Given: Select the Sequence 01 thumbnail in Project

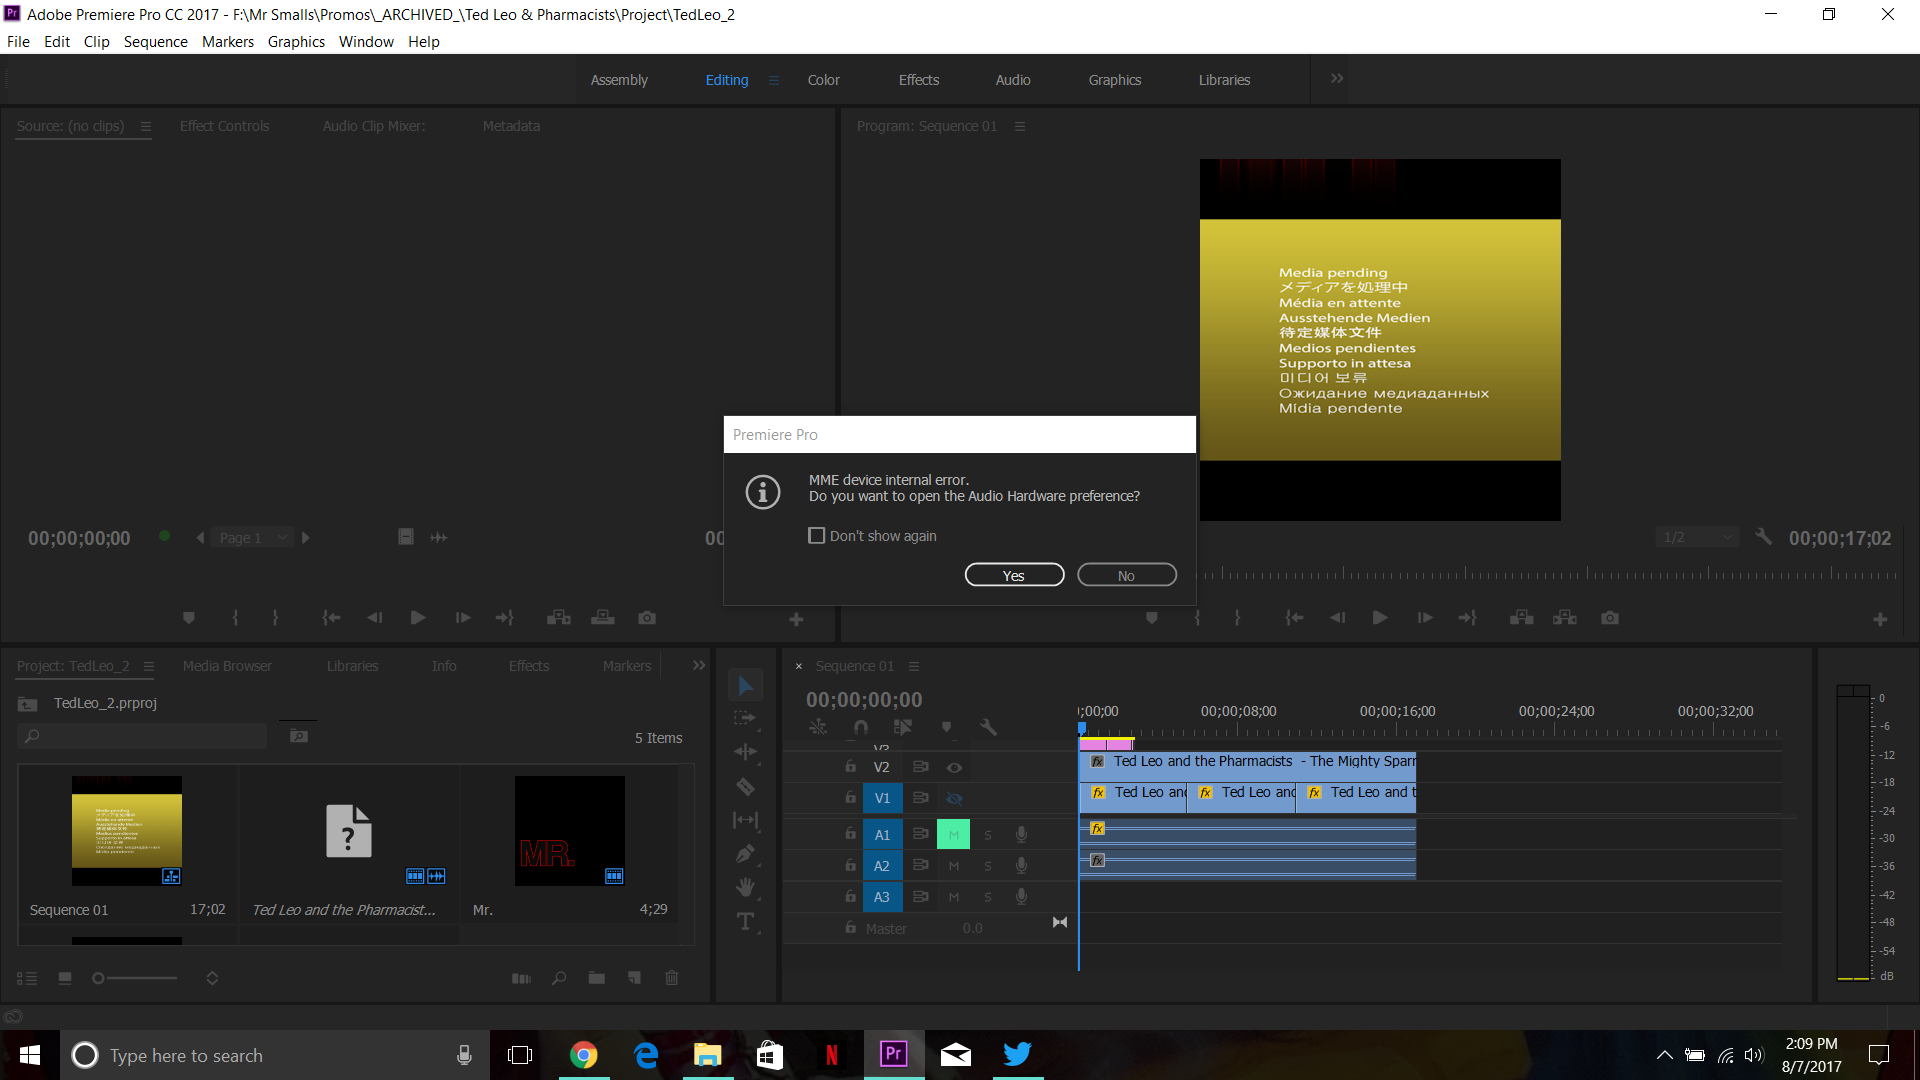Looking at the screenshot, I should click(x=127, y=831).
